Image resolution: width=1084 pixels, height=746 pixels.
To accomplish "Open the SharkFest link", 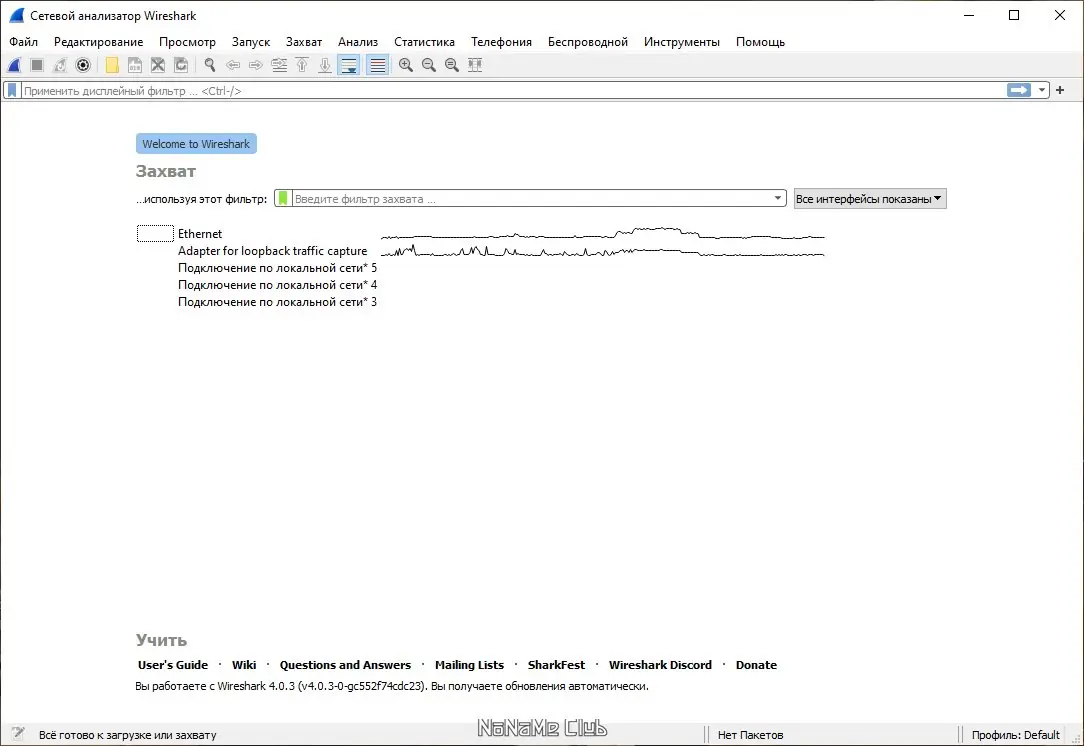I will [x=557, y=665].
